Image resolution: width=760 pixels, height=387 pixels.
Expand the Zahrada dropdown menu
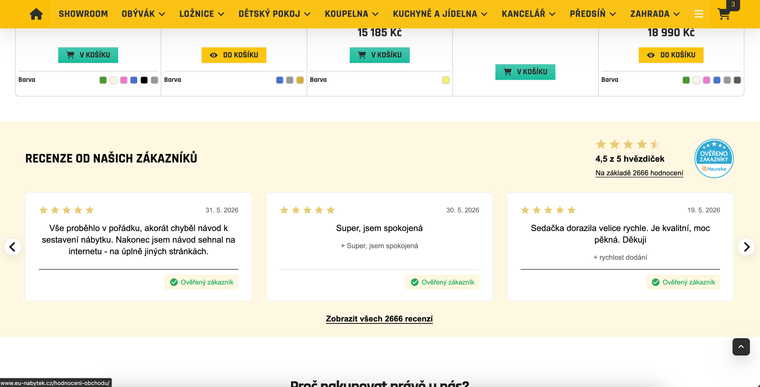[x=655, y=14]
